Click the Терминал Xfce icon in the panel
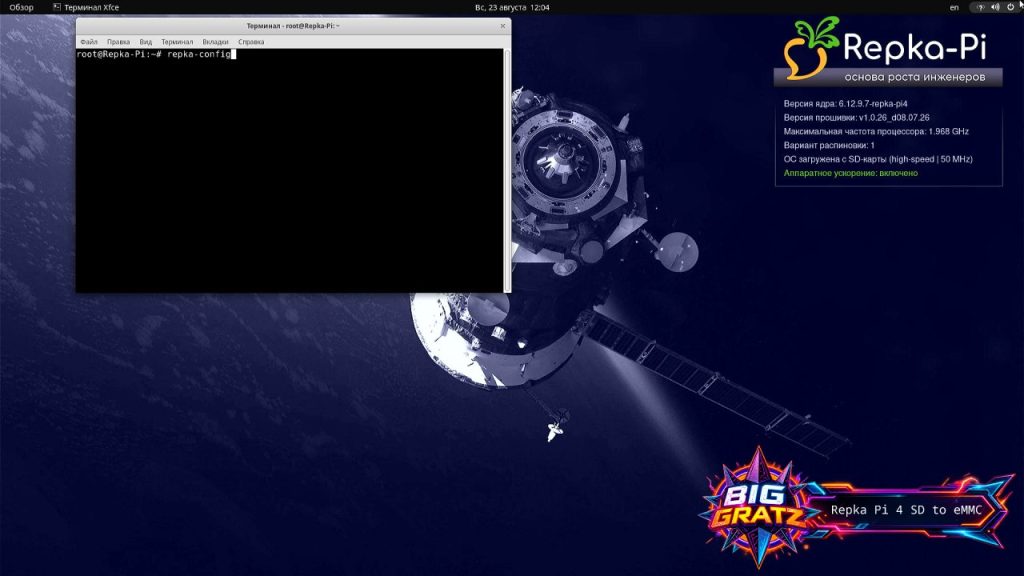 57,7
